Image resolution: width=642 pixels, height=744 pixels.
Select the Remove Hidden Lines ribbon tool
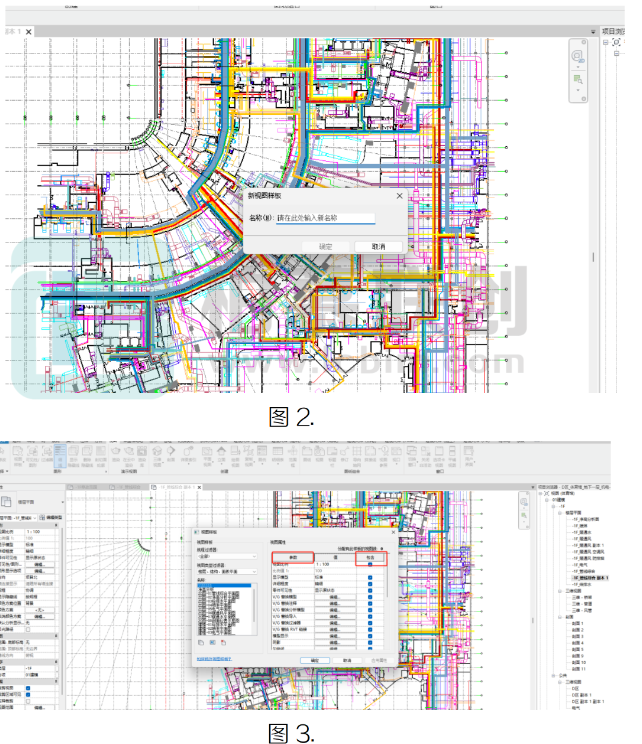(x=87, y=456)
